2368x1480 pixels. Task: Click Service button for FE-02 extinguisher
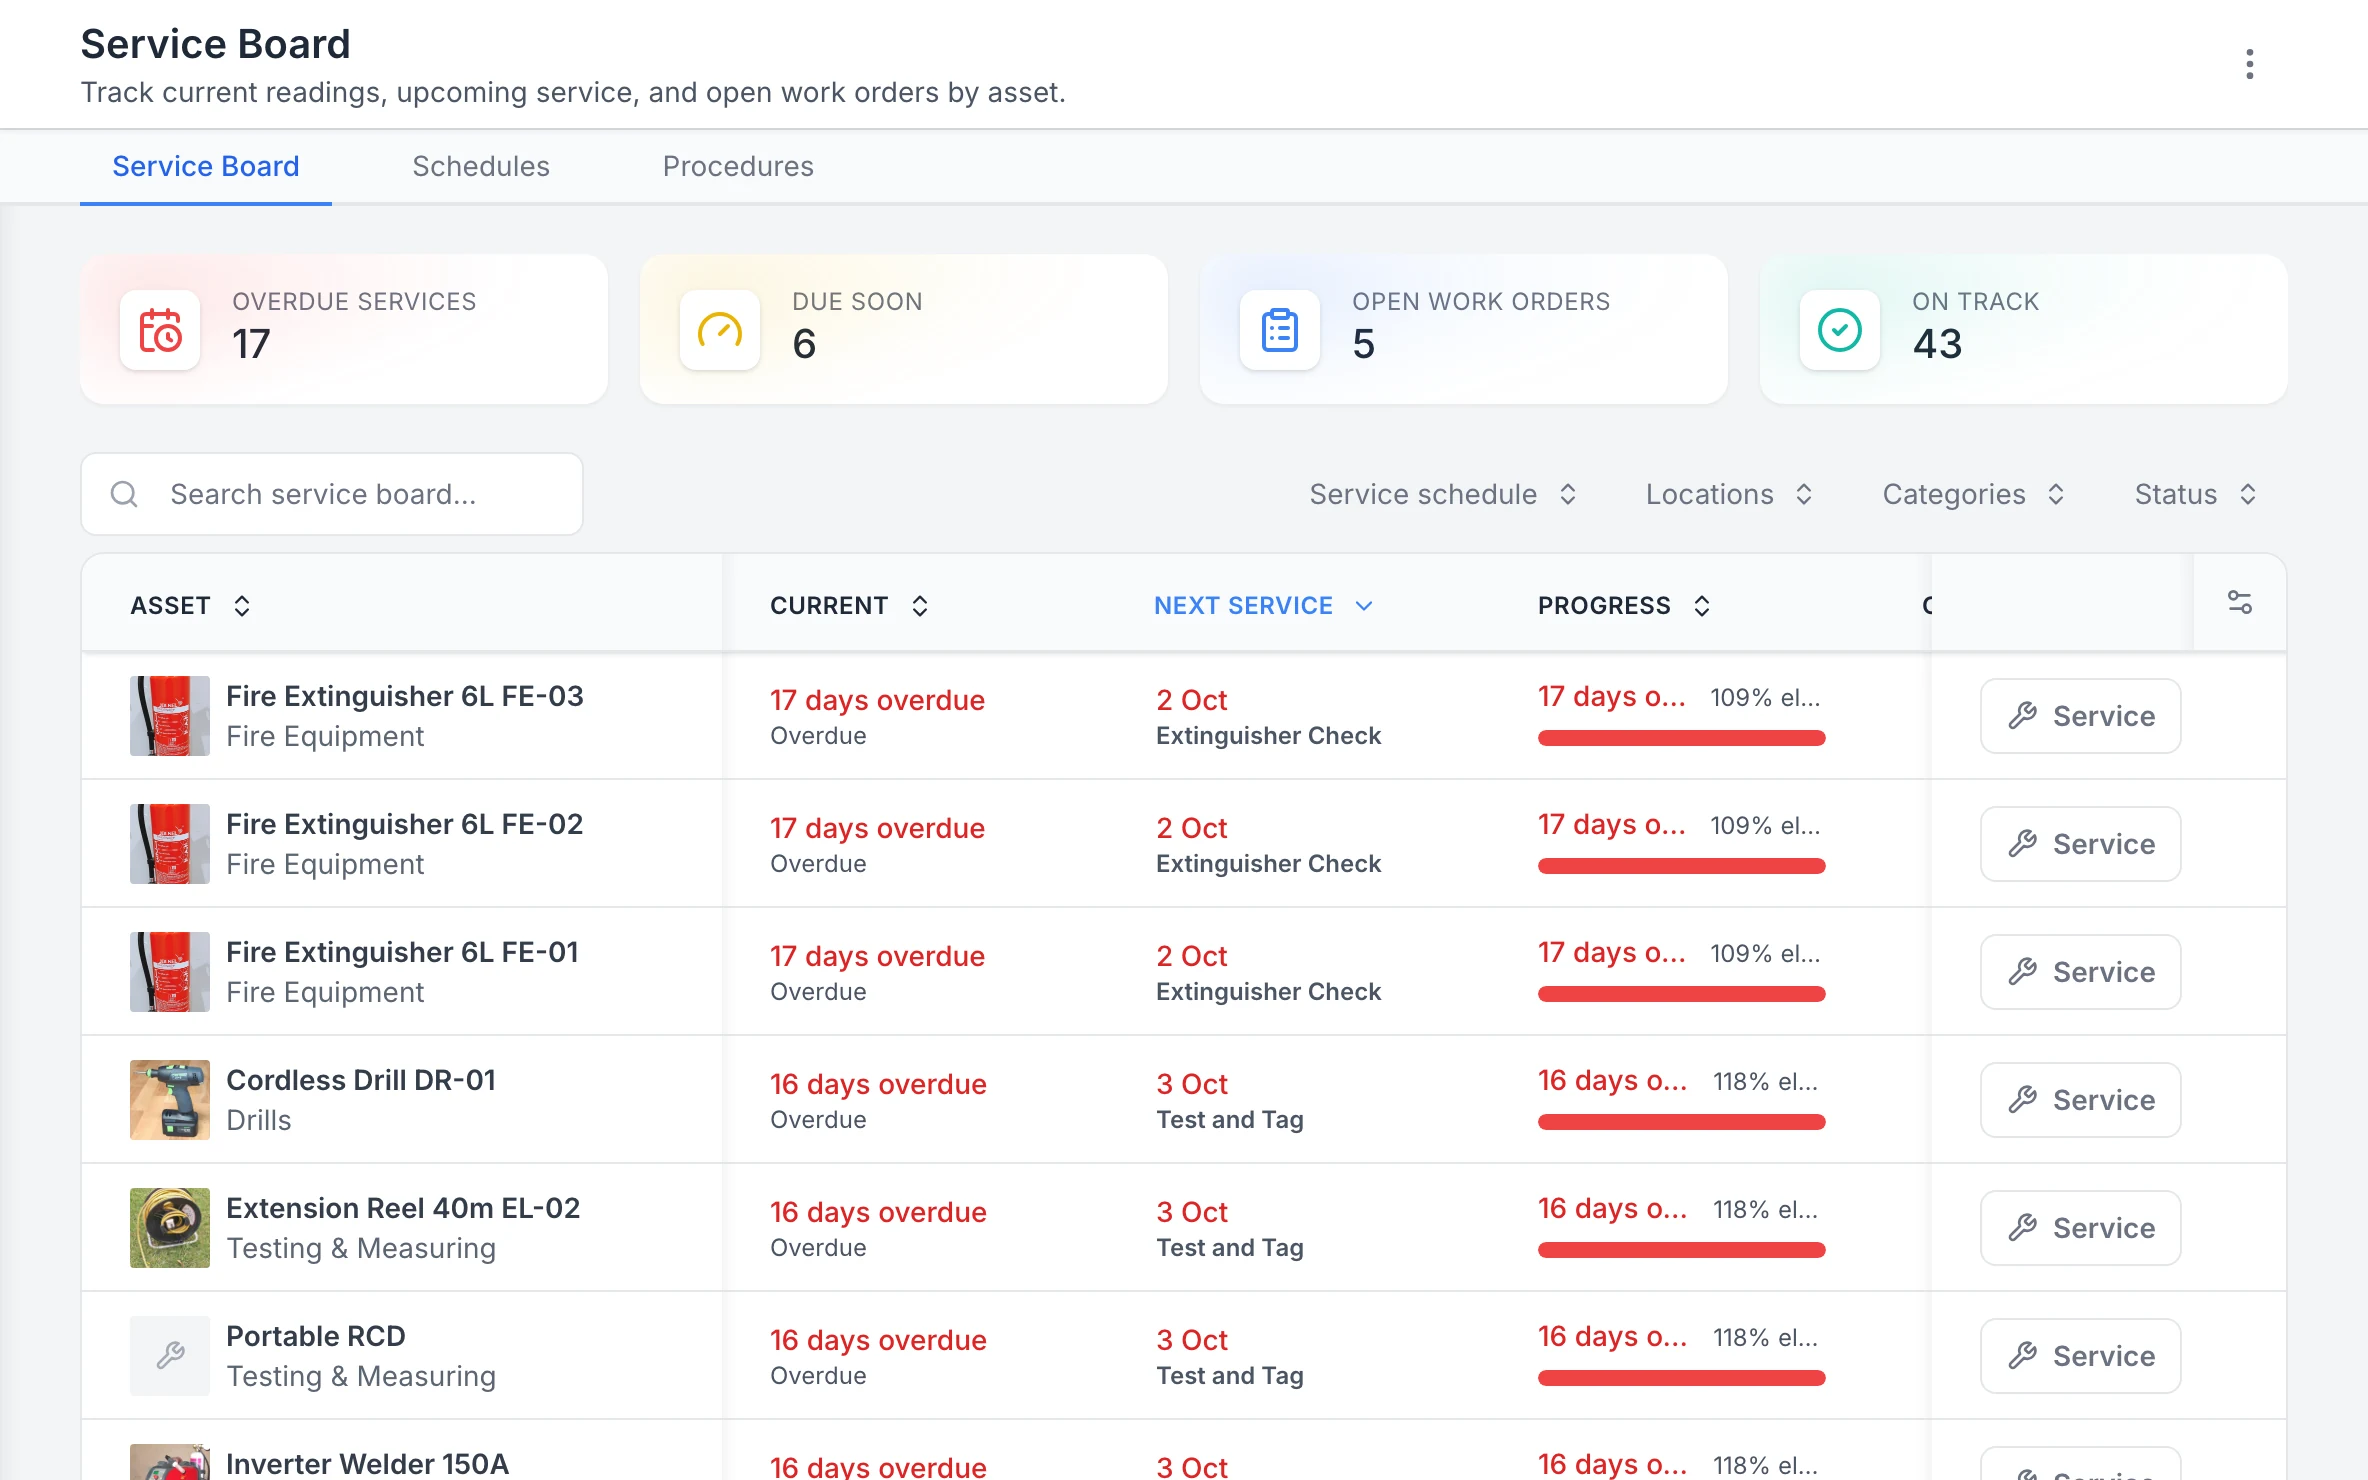pos(2081,844)
